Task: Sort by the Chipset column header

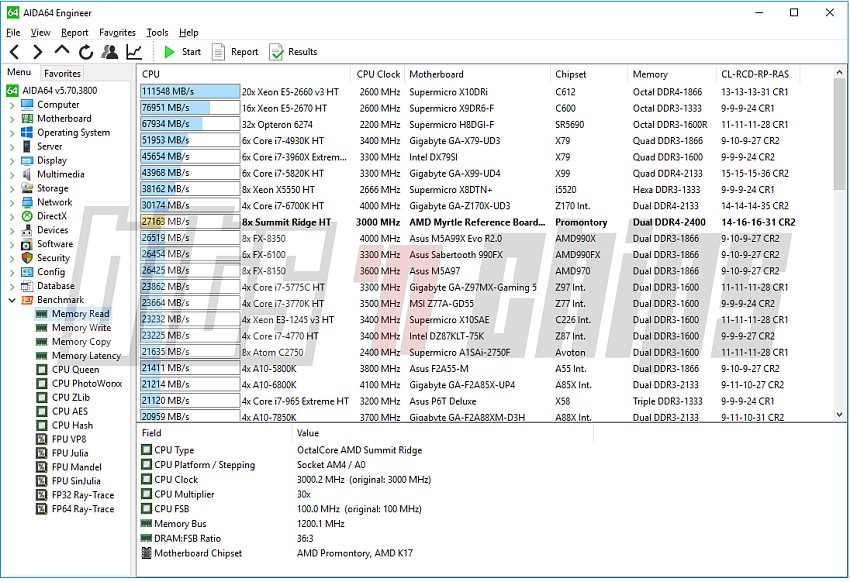Action: click(589, 74)
